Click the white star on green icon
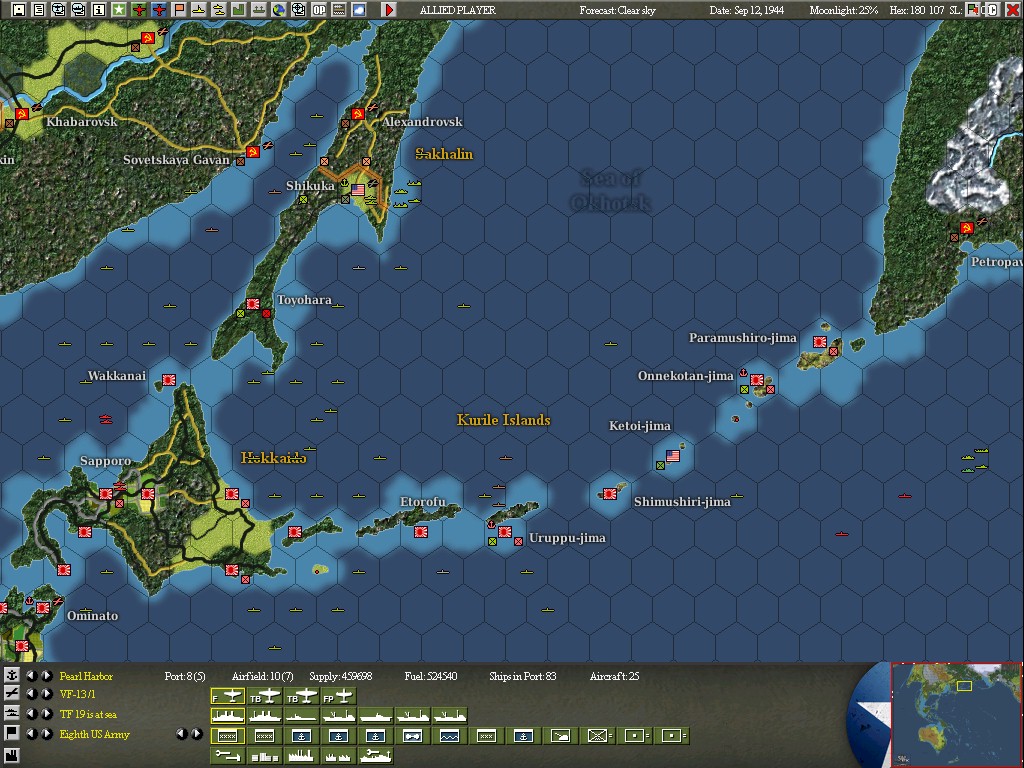The width and height of the screenshot is (1024, 768). pyautogui.click(x=119, y=10)
